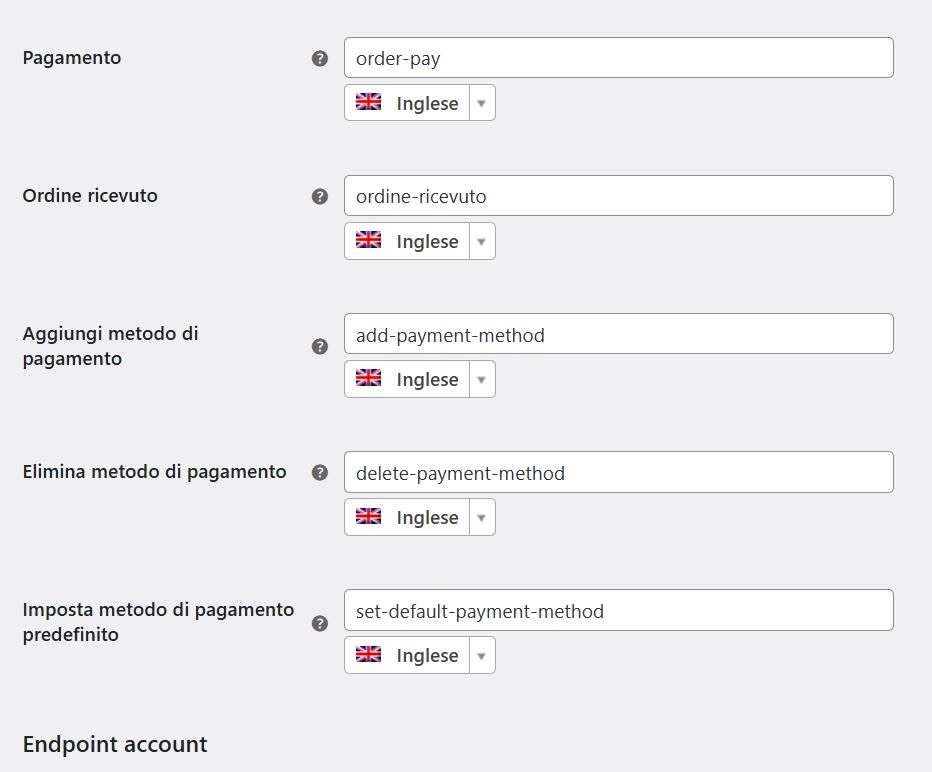This screenshot has height=772, width=932.
Task: Select the delete-payment-method text field
Action: (618, 472)
